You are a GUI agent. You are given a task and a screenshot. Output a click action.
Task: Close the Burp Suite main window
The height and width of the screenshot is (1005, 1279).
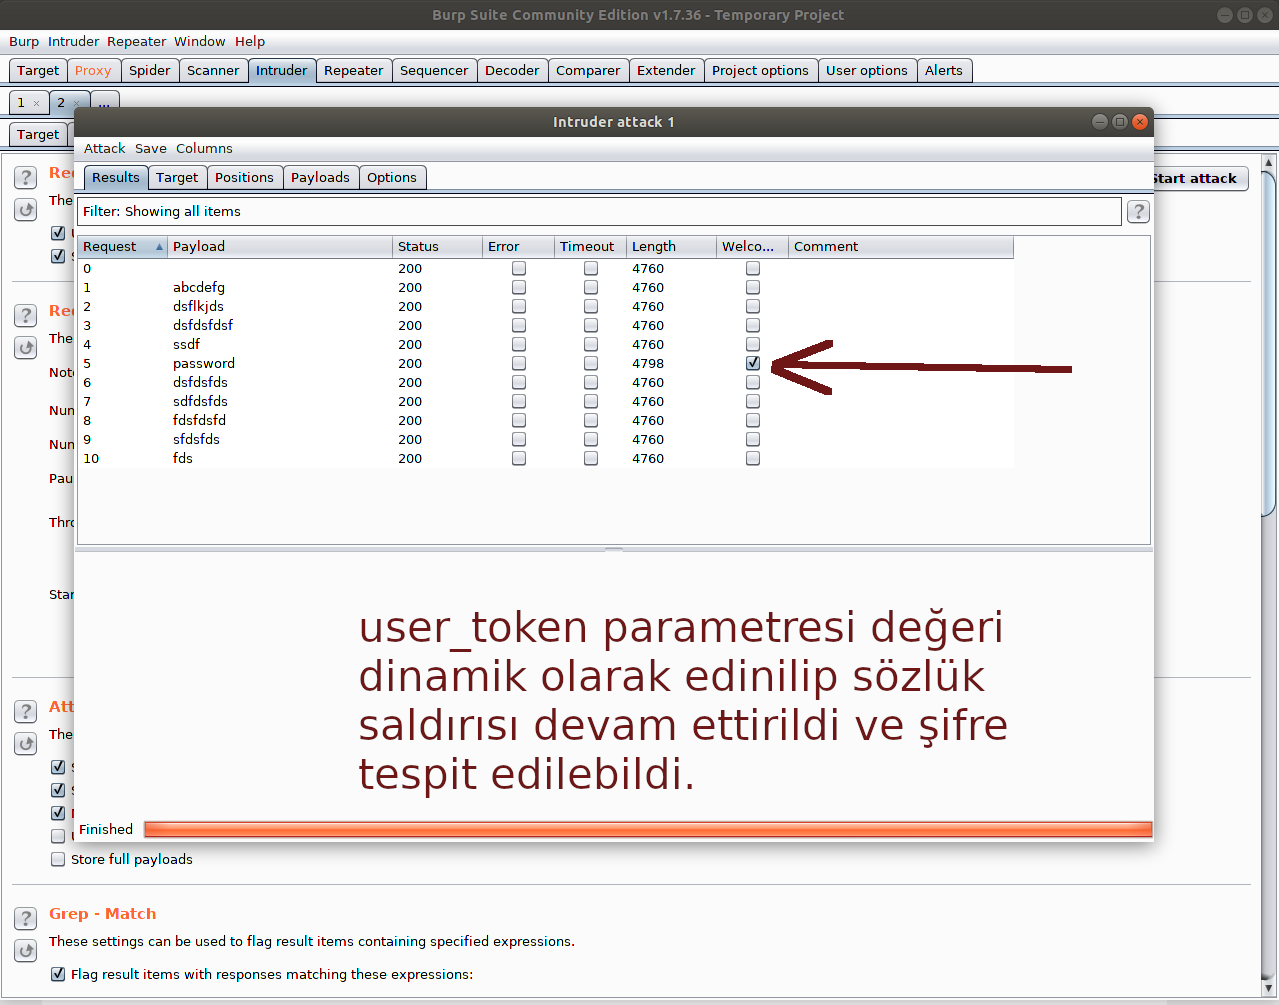[1264, 15]
